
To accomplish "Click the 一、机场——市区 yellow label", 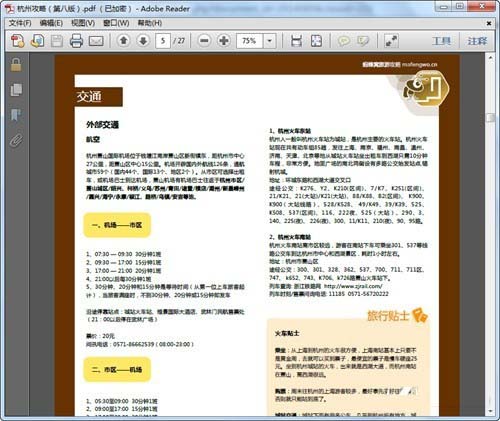I will click(117, 225).
